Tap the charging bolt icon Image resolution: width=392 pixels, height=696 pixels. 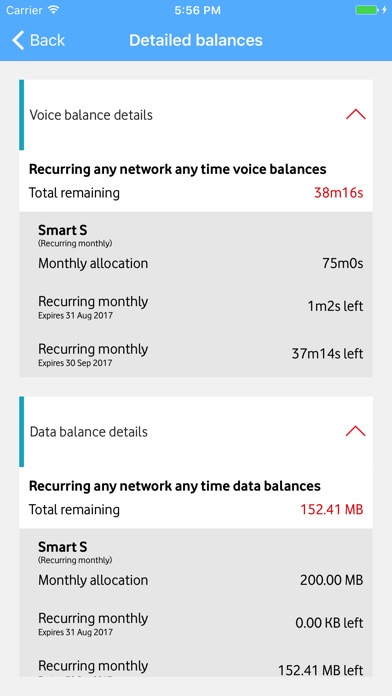(x=384, y=10)
